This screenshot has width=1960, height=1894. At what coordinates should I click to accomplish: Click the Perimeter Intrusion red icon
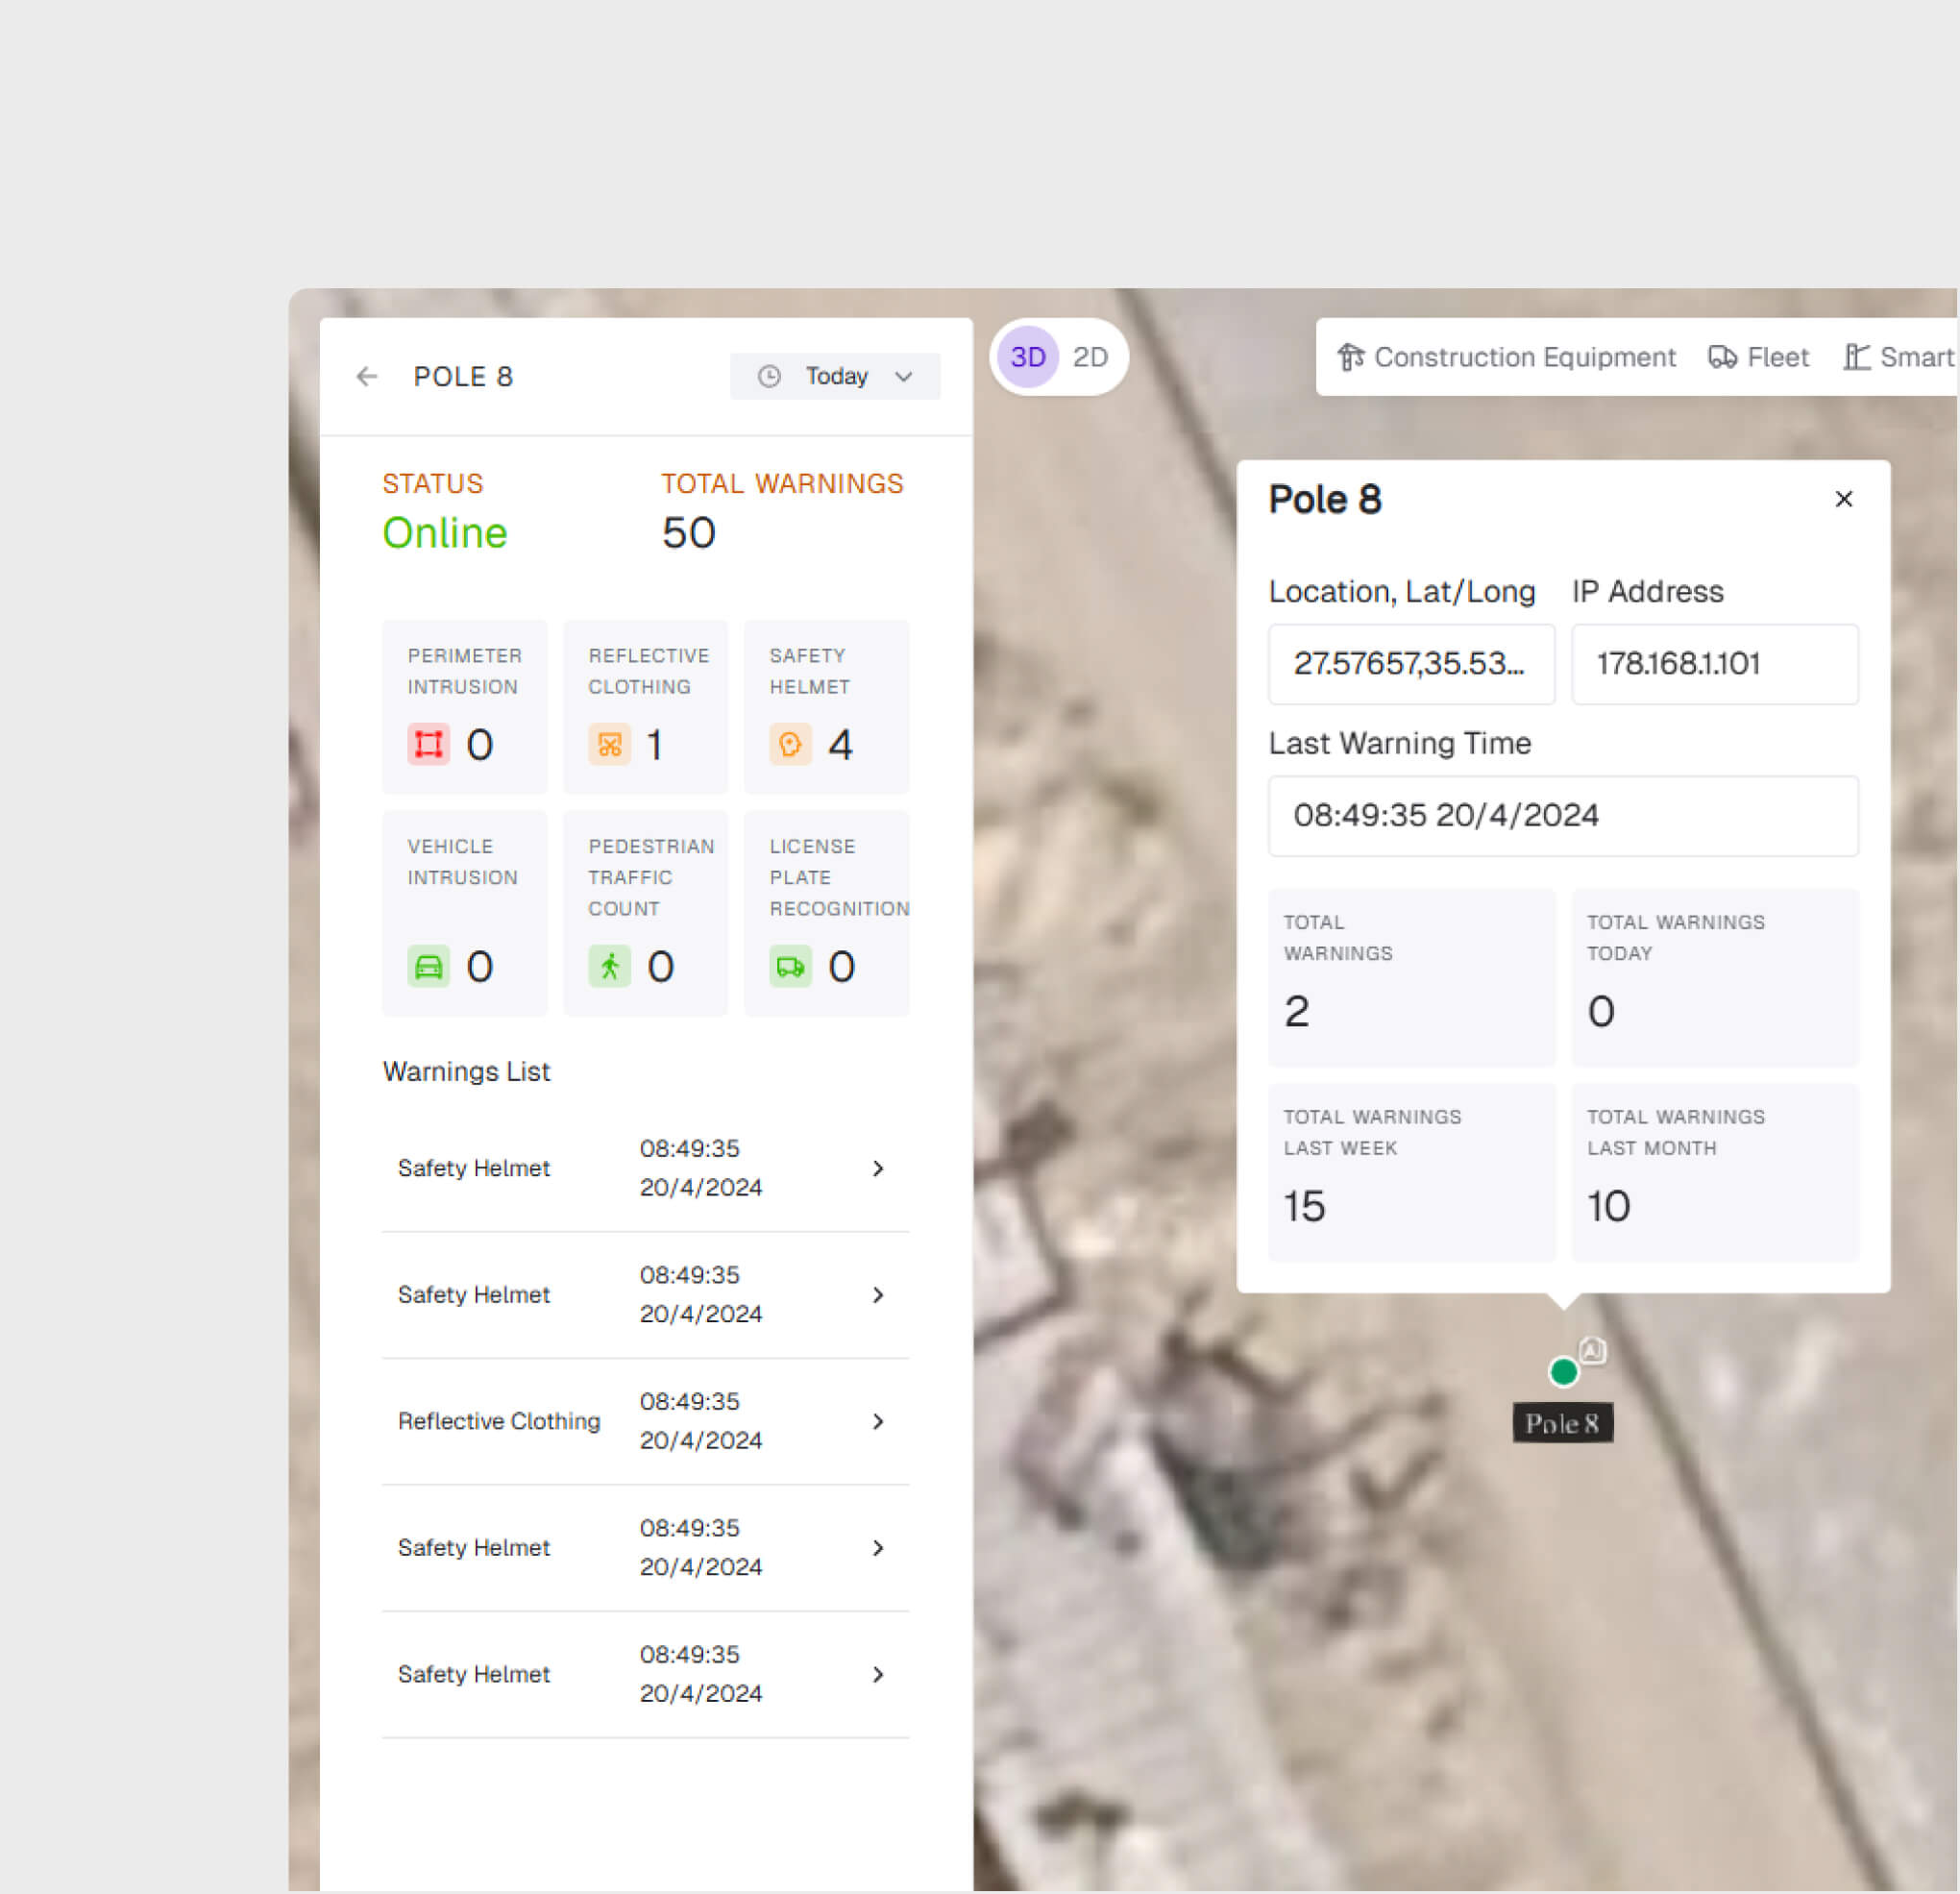point(428,744)
